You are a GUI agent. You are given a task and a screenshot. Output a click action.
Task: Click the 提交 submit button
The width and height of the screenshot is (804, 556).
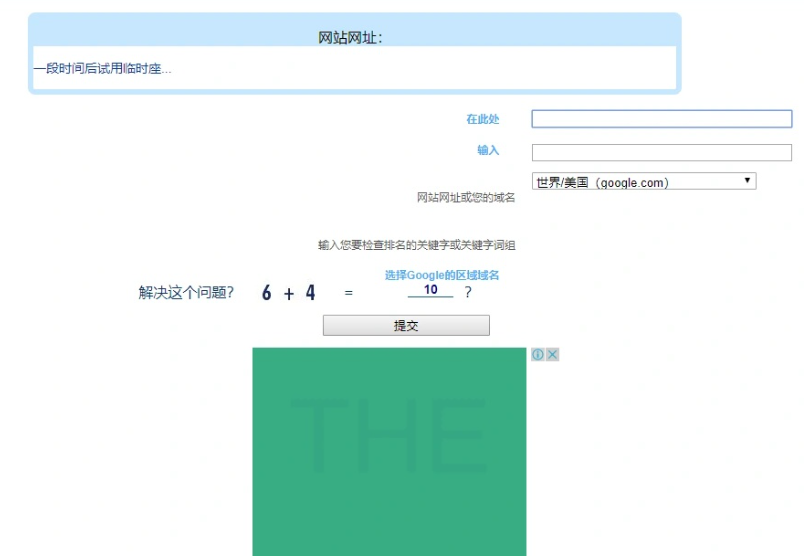[406, 326]
